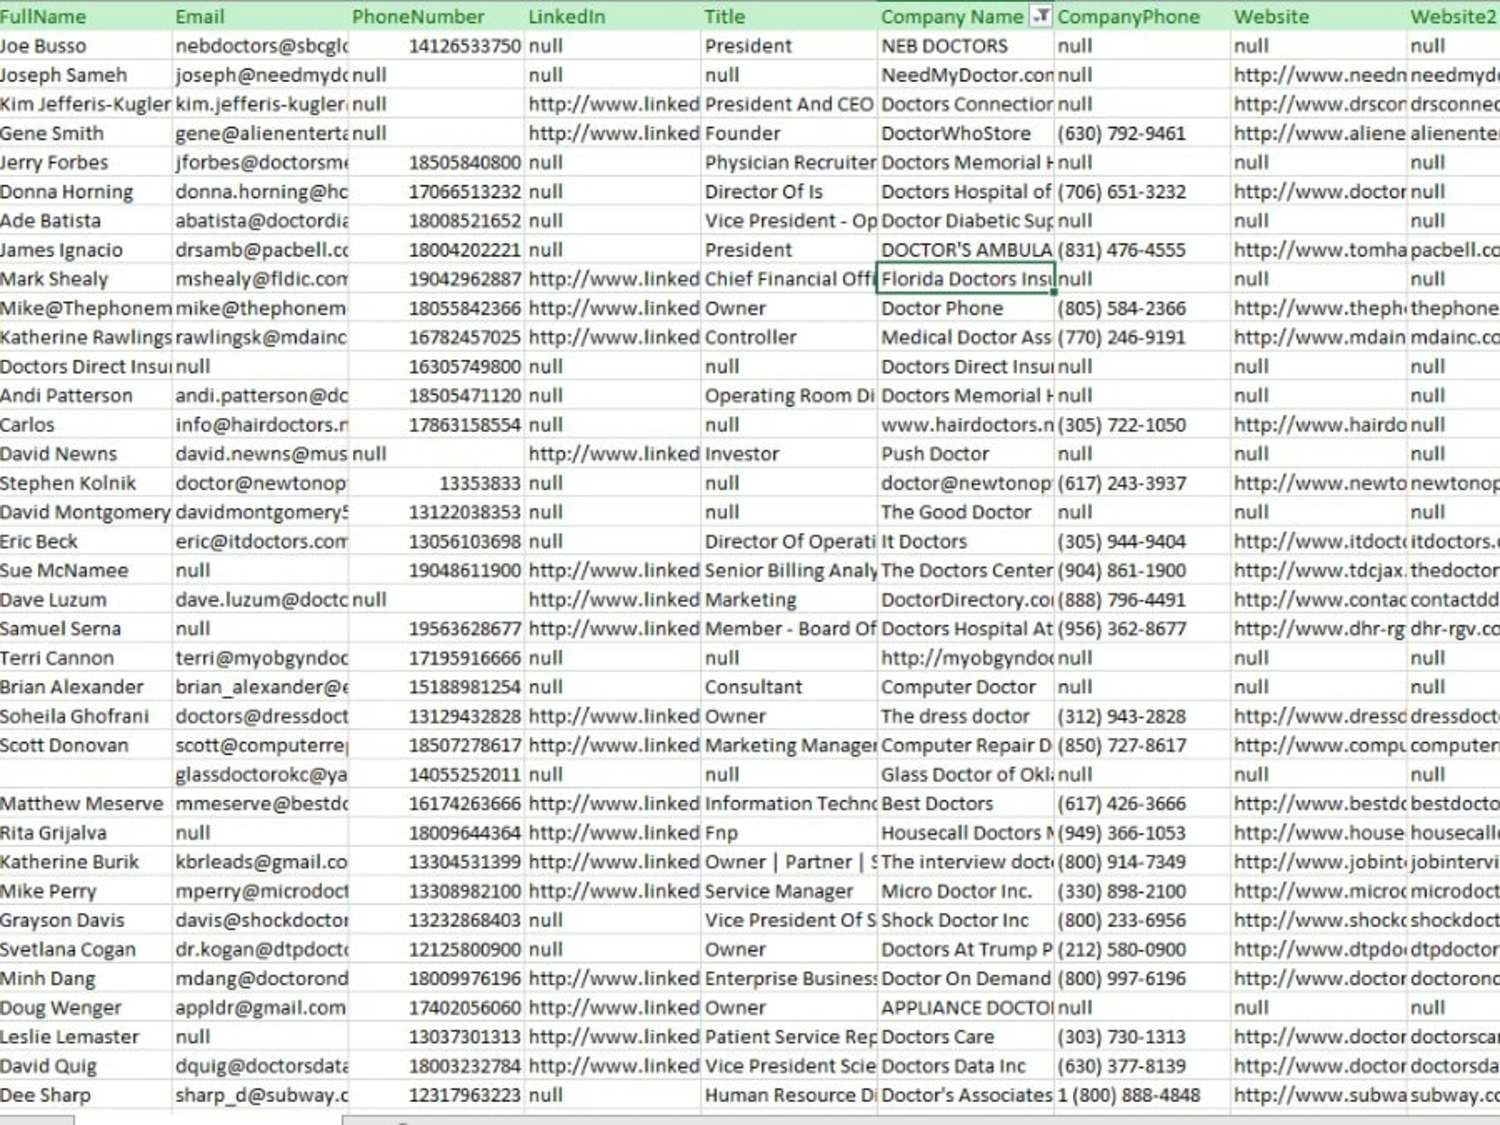Click the Website column header cell
Screen dimensions: 1500x1125
coord(1319,16)
